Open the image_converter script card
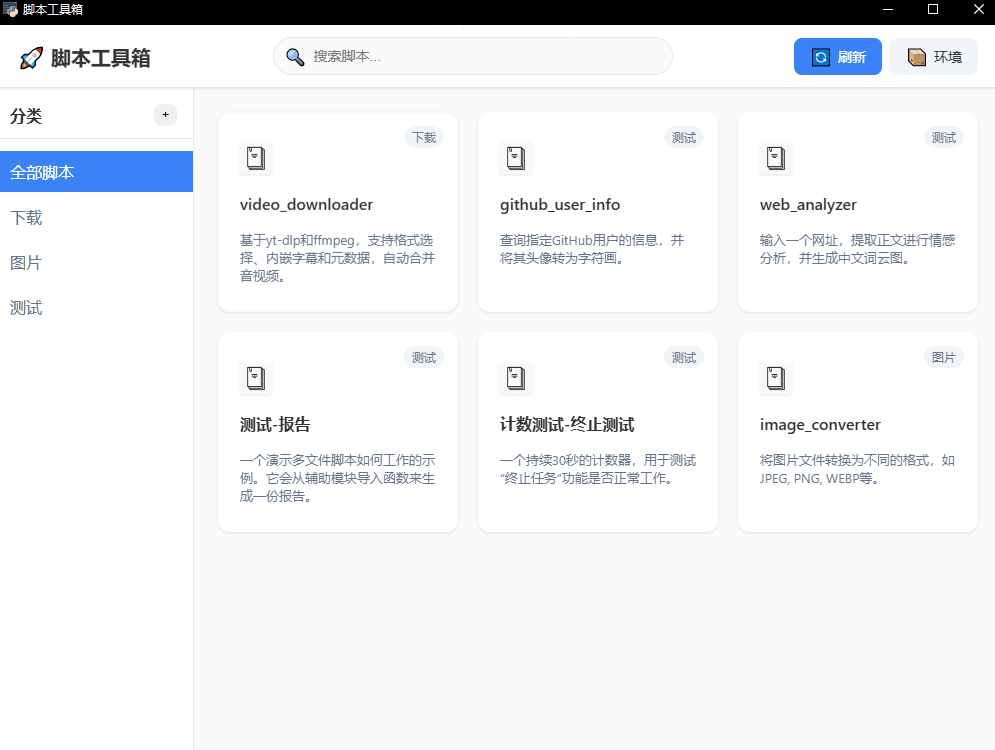 [857, 432]
